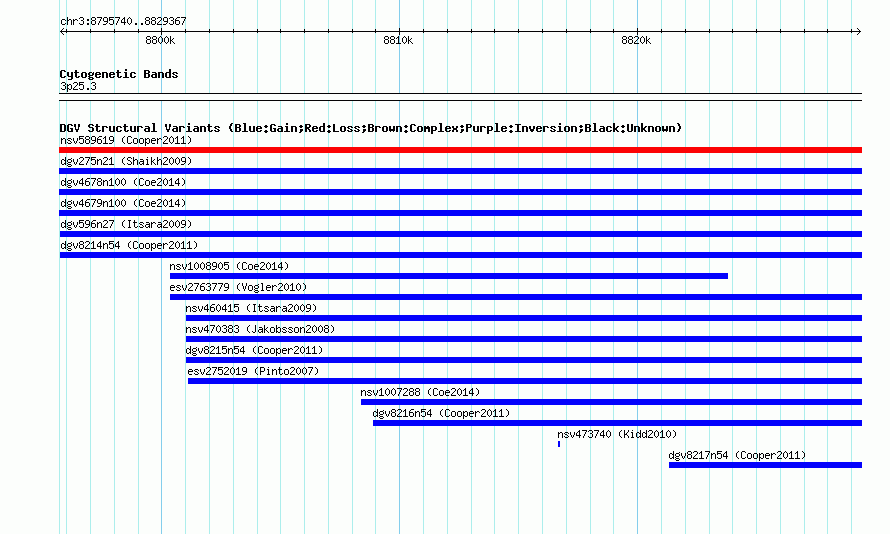Open the dgv275n21 (Shaikh2009) variant label
The width and height of the screenshot is (890, 534).
(126, 161)
